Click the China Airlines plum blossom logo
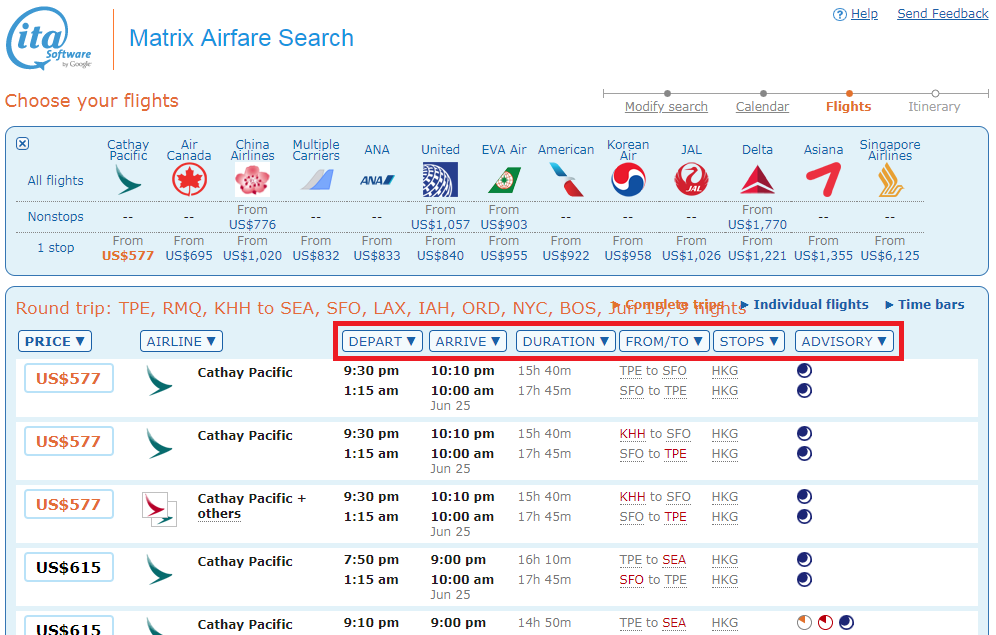996x635 pixels. pyautogui.click(x=252, y=180)
